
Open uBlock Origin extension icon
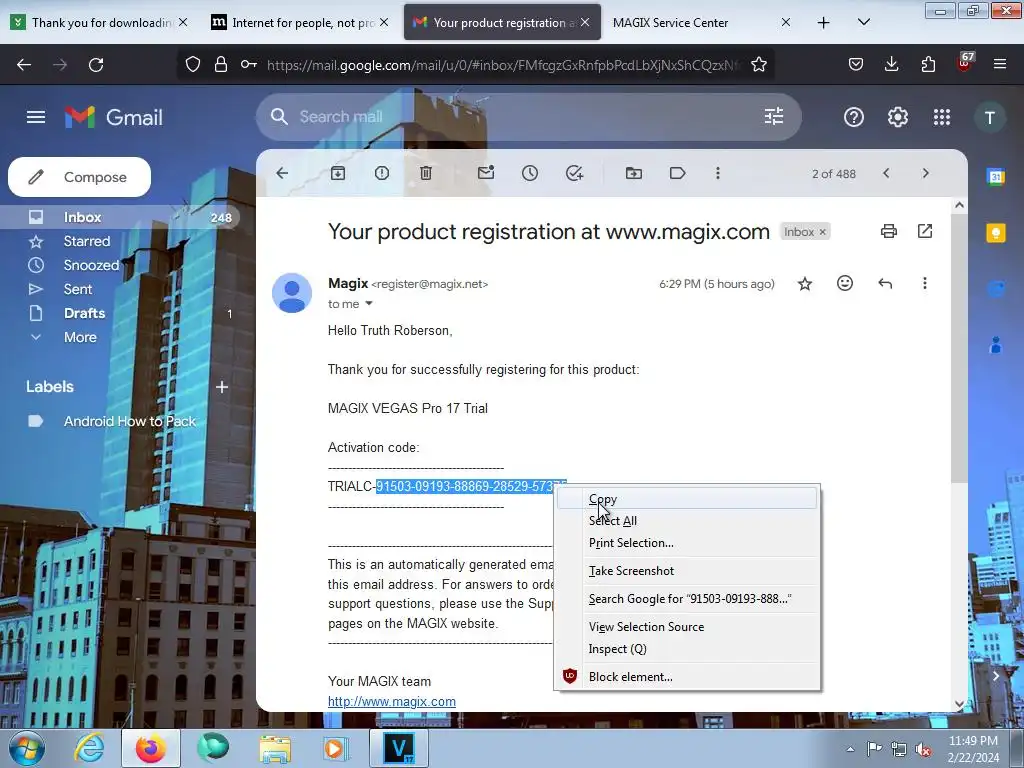[964, 63]
